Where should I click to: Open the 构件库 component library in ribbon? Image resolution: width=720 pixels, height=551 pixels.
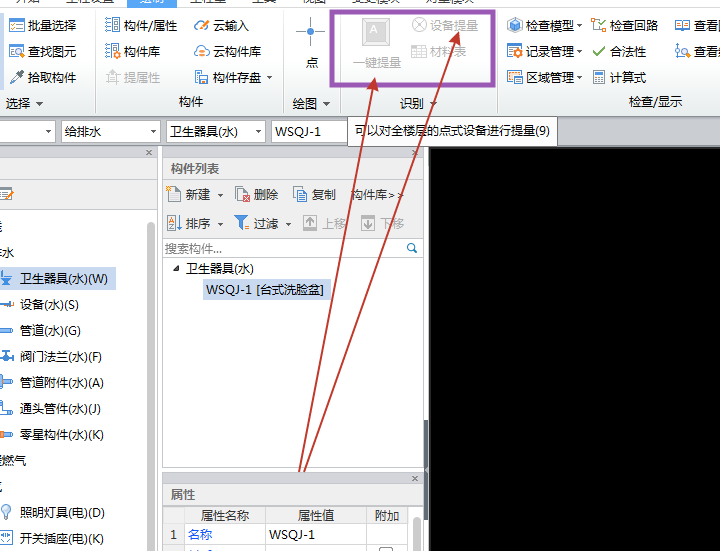coord(132,51)
